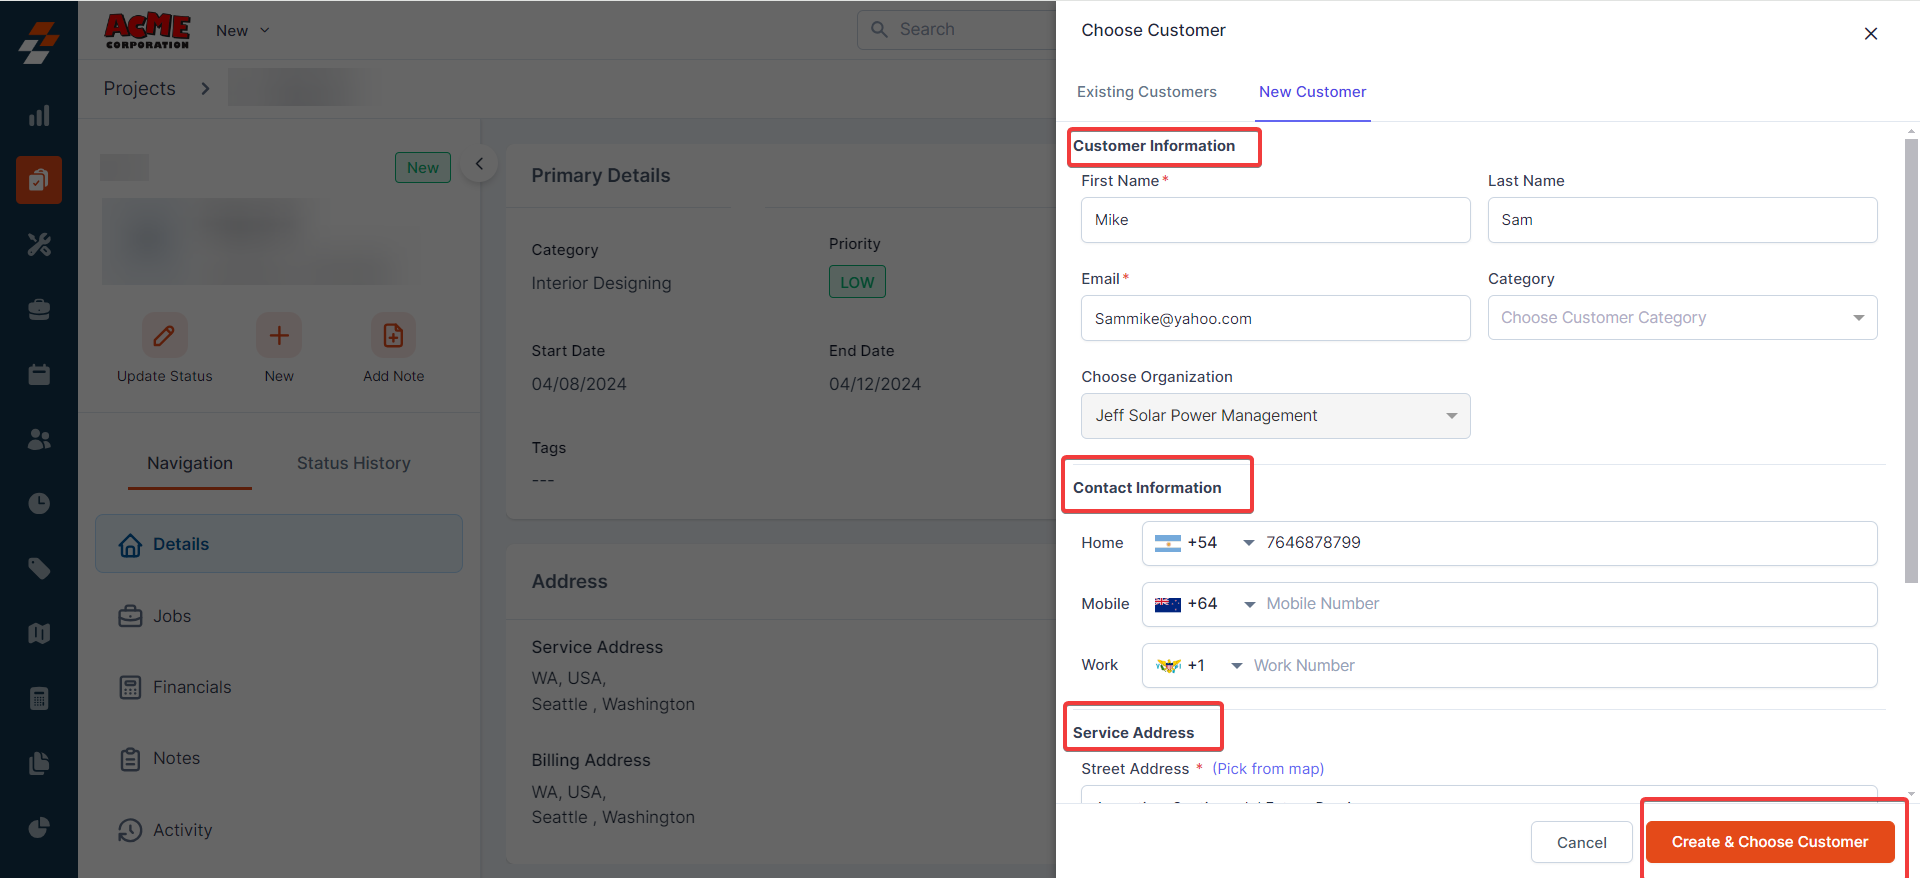The image size is (1920, 878).
Task: Open the wrench tools icon in the sidebar
Action: click(39, 244)
